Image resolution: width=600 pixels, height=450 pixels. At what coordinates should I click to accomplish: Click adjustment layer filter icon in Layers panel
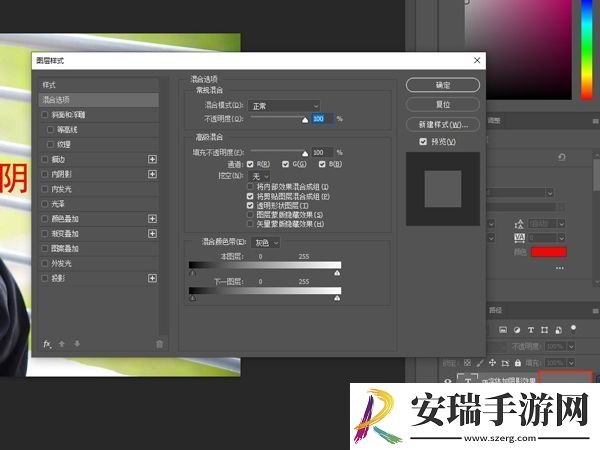click(x=517, y=330)
